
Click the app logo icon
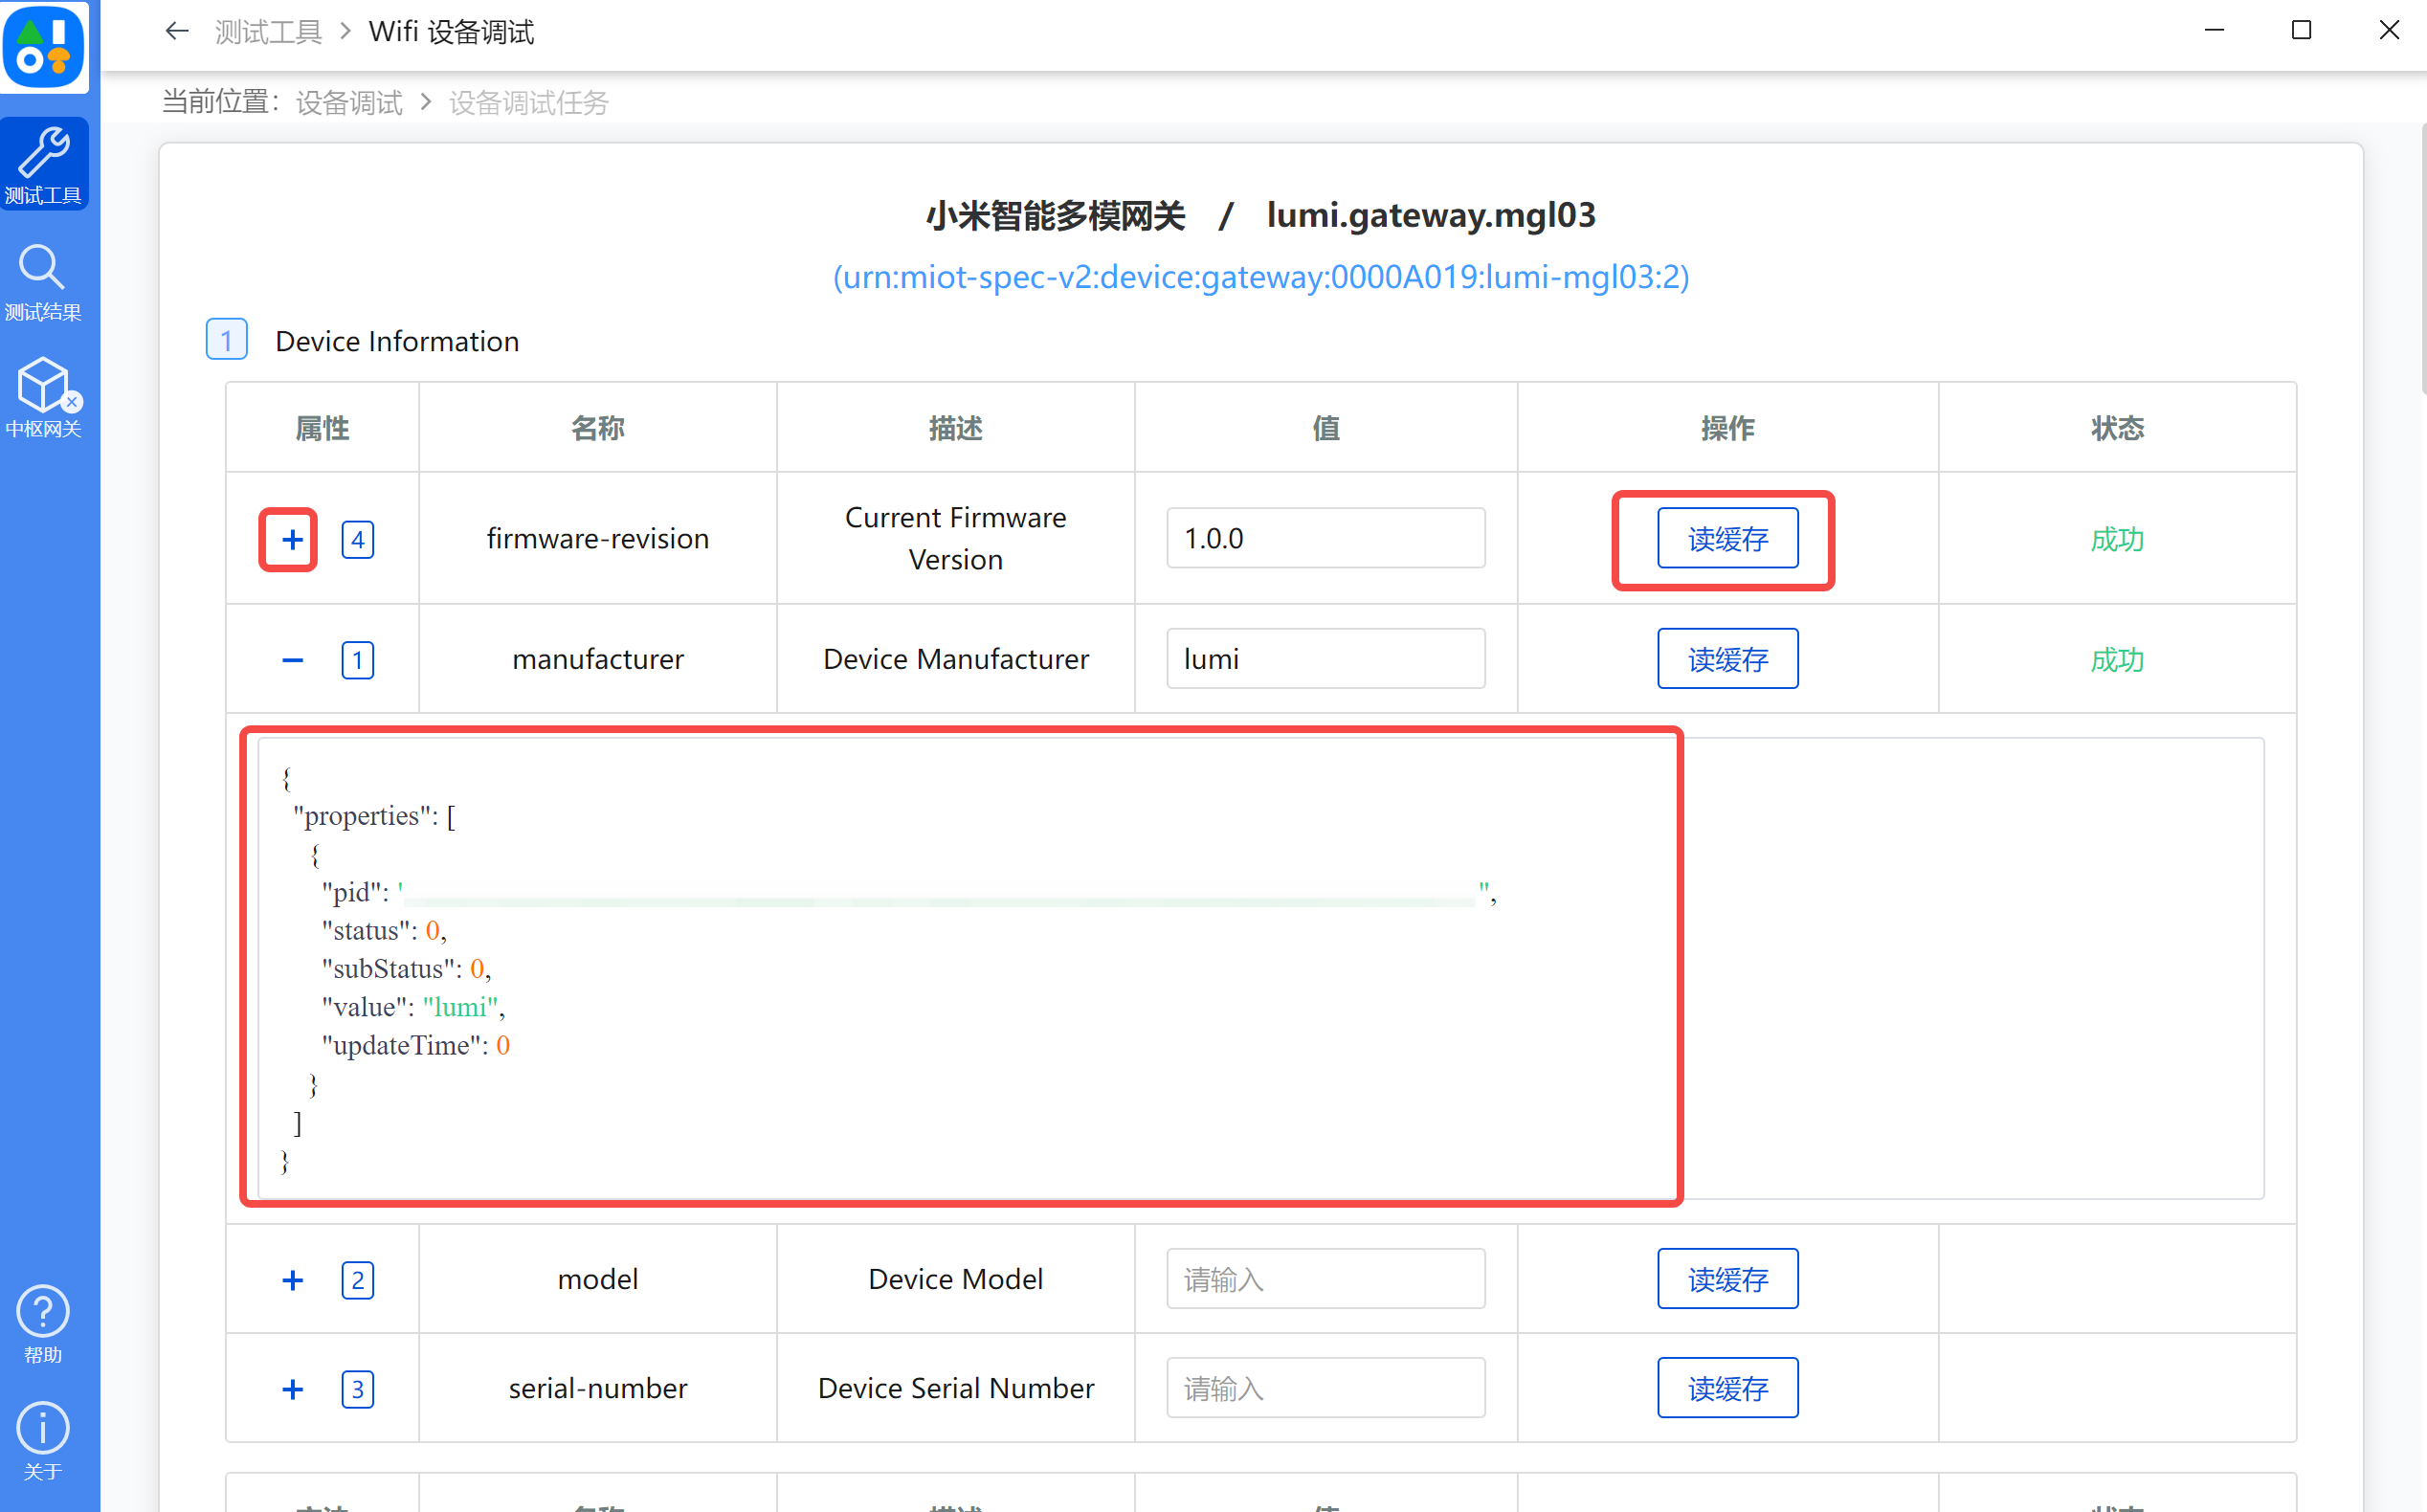click(x=44, y=46)
